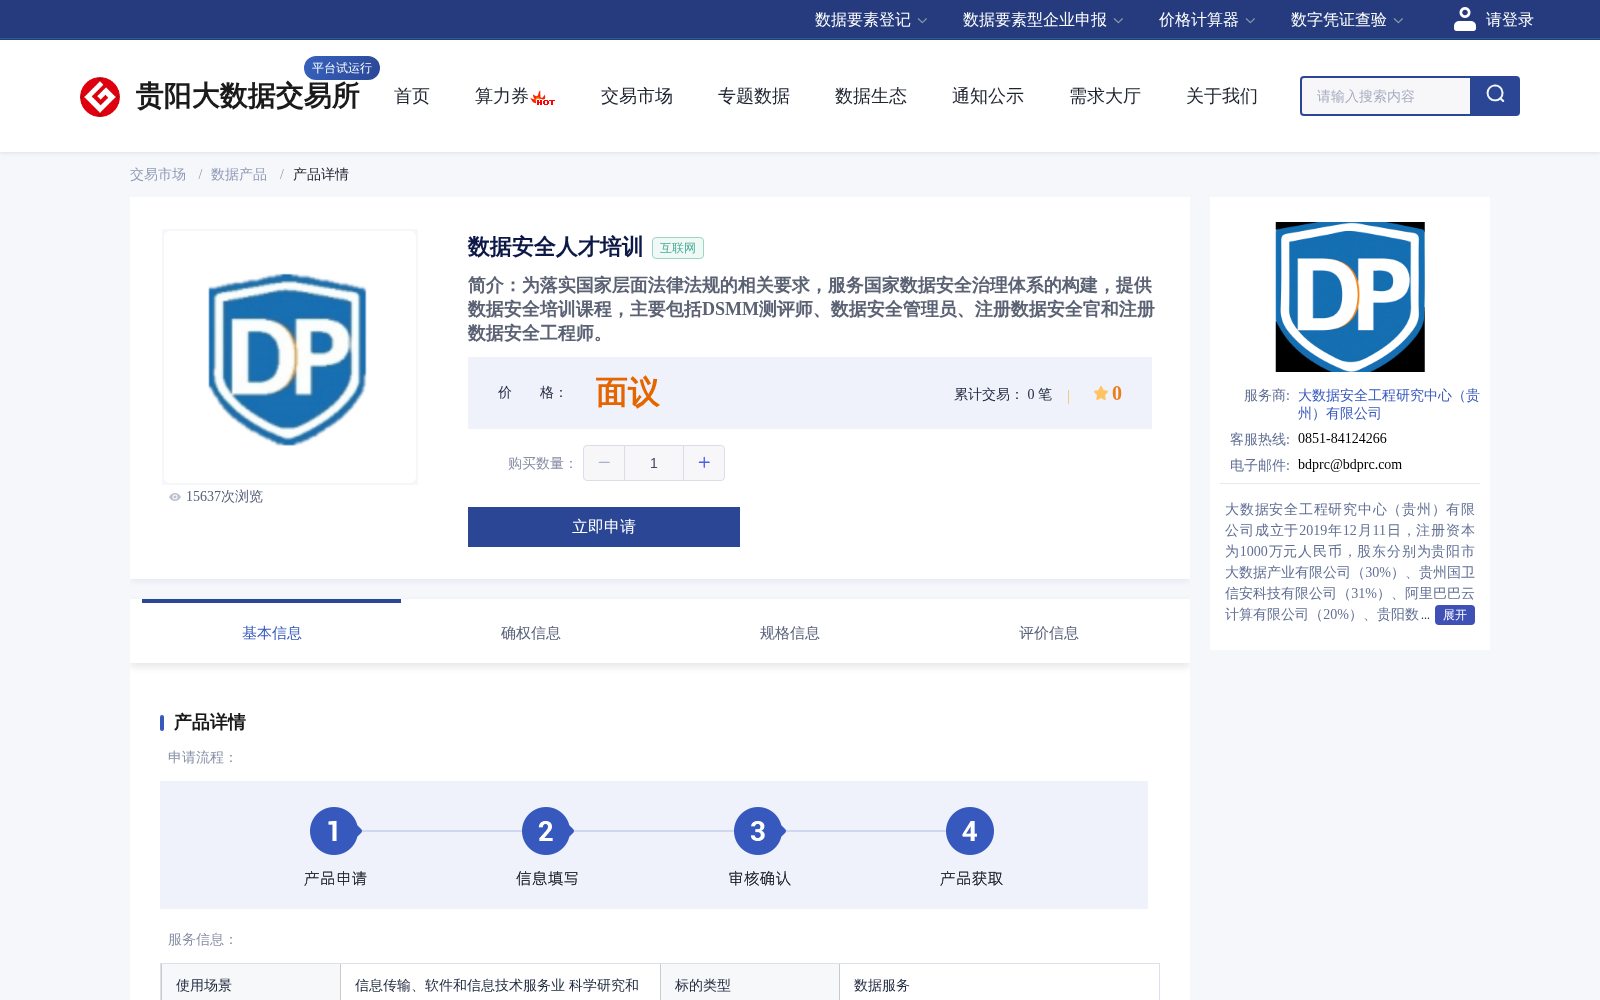Click the 贵阳大数据交易所 site title

(247, 96)
